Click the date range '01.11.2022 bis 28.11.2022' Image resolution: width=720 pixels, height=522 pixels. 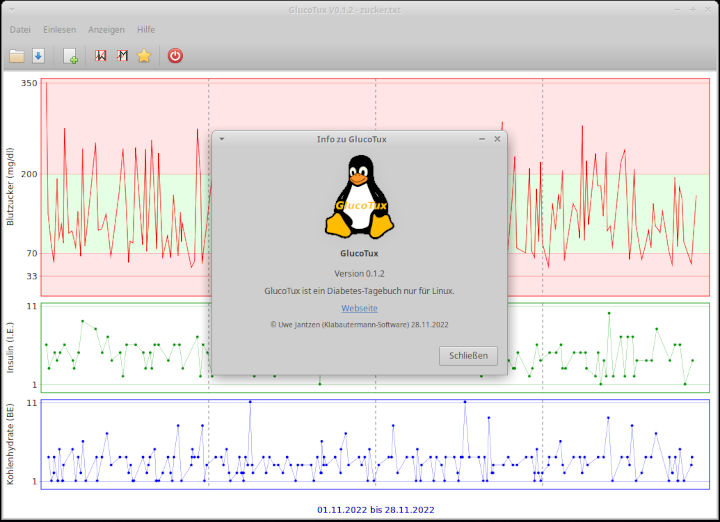[x=376, y=510]
